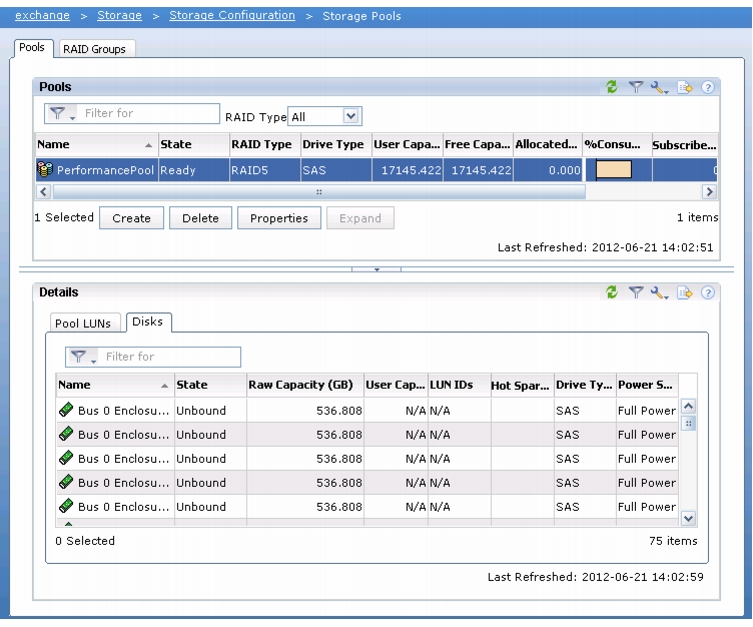The width and height of the screenshot is (753, 627).
Task: Click Disks table scroll up arrow
Action: (x=688, y=406)
